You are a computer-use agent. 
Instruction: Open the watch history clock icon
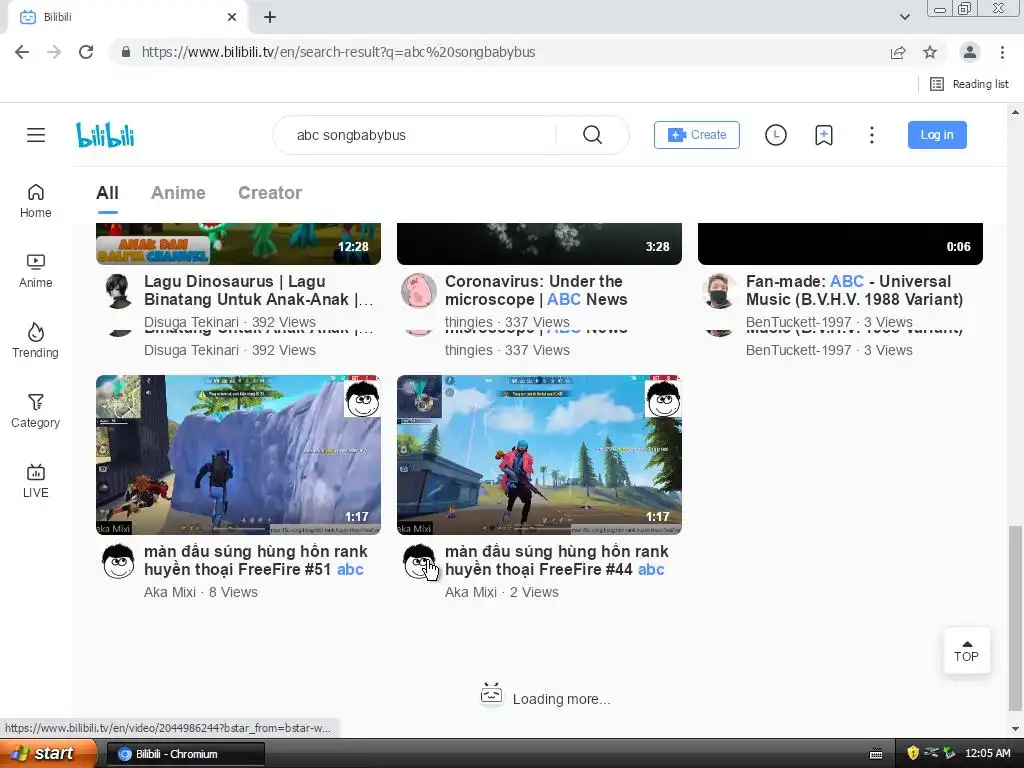pos(776,135)
